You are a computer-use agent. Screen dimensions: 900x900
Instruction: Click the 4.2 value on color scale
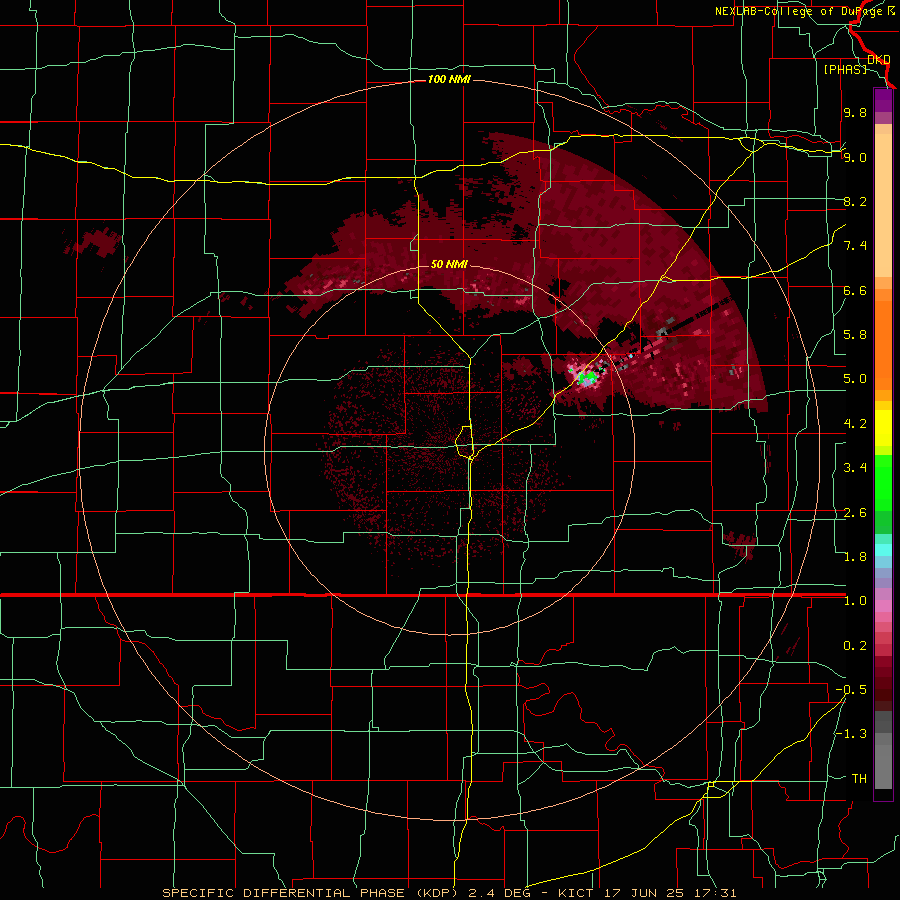(x=855, y=424)
